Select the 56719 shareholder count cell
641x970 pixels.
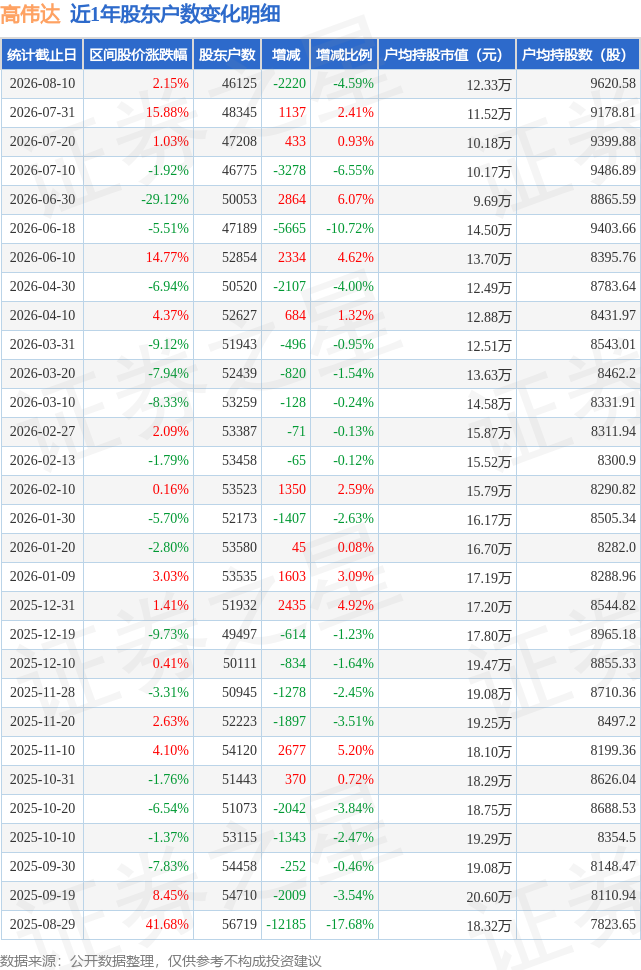(239, 924)
